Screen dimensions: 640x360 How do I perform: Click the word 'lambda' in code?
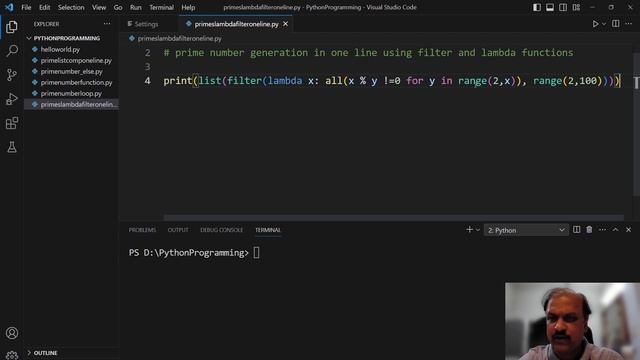(x=285, y=81)
